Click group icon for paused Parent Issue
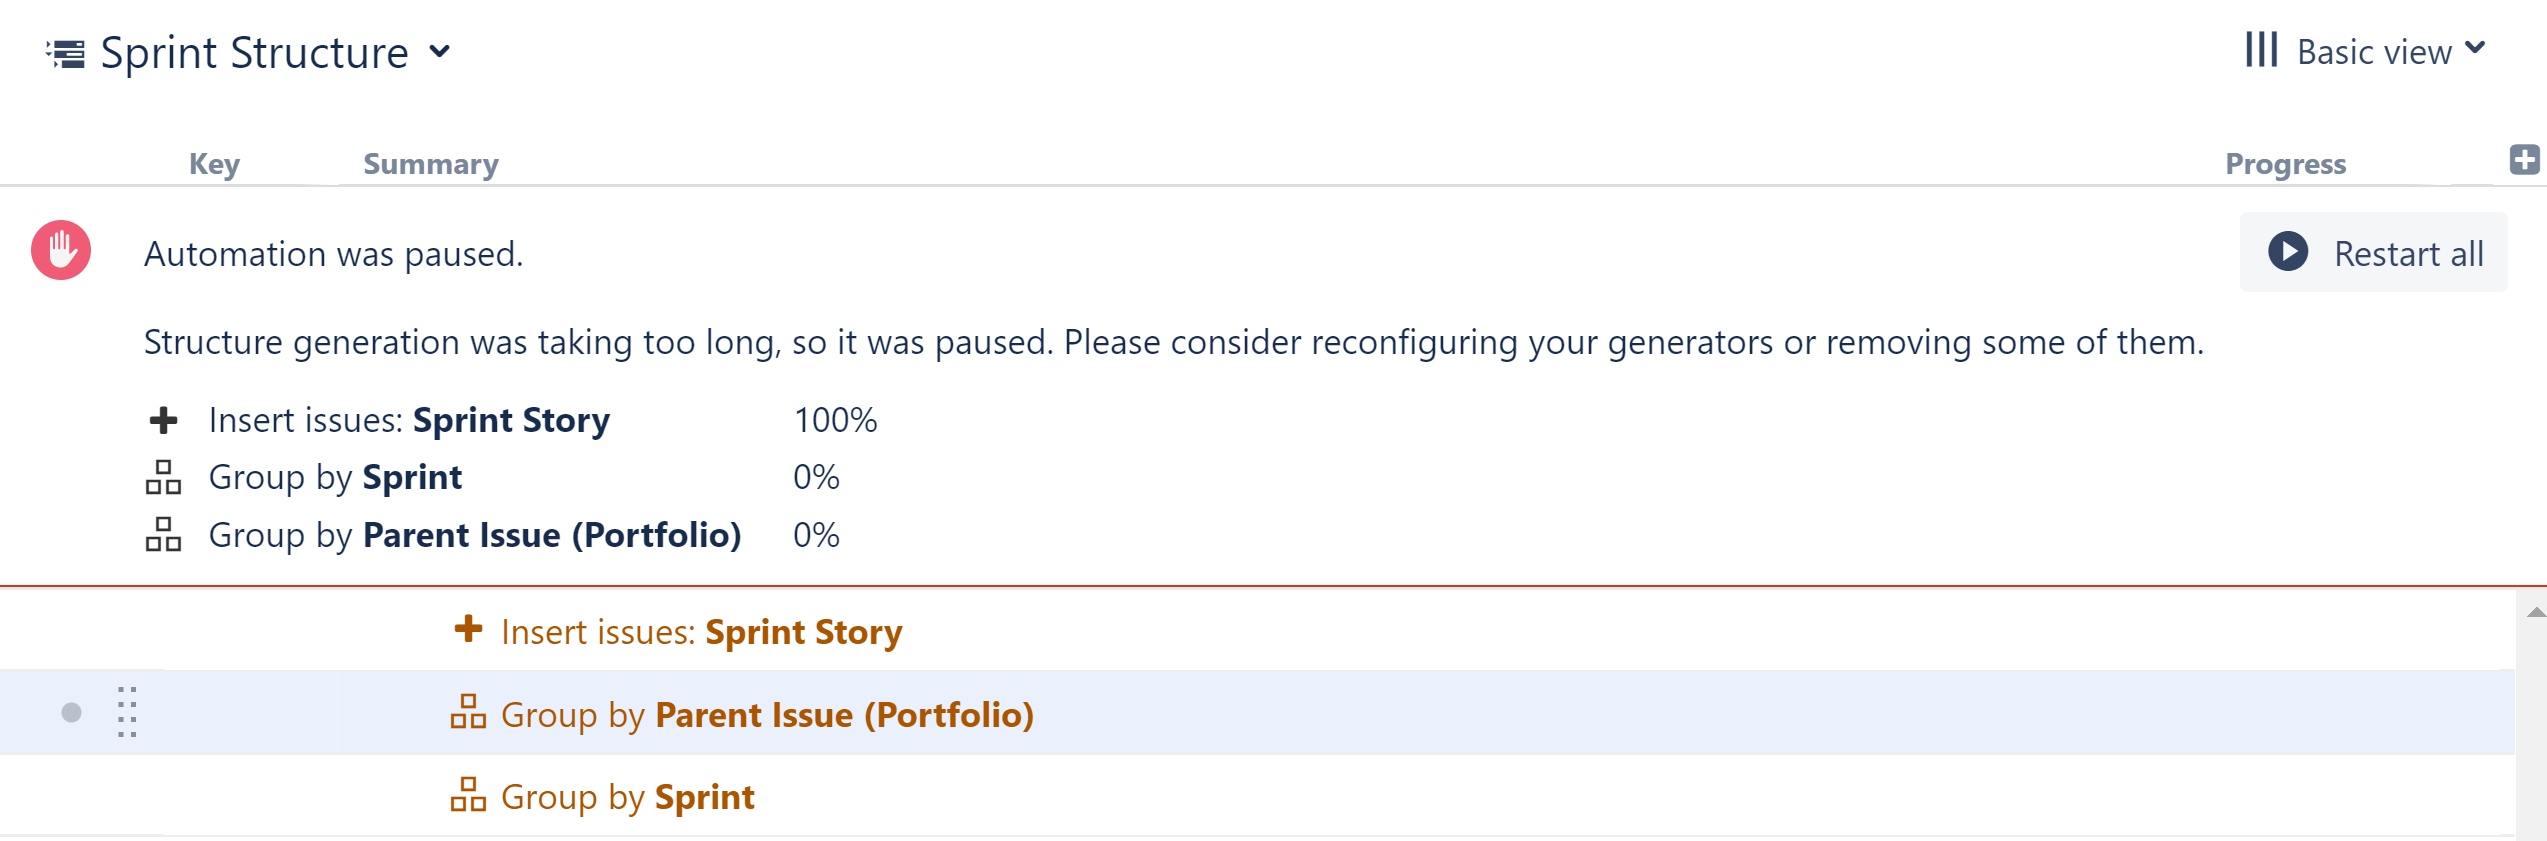The height and width of the screenshot is (841, 2547). pos(163,535)
